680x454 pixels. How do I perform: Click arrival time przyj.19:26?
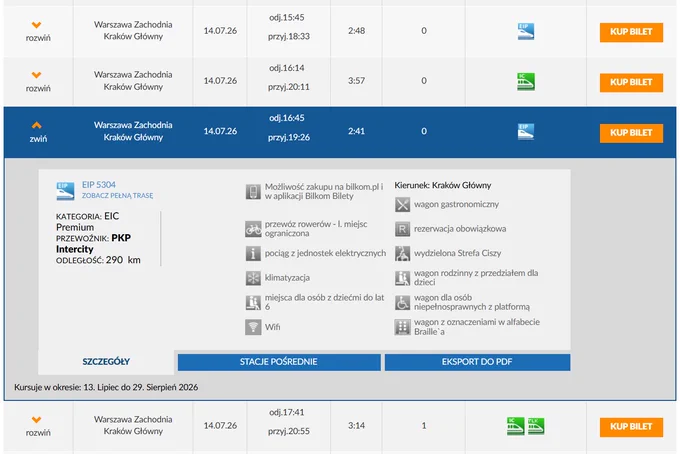tap(289, 137)
